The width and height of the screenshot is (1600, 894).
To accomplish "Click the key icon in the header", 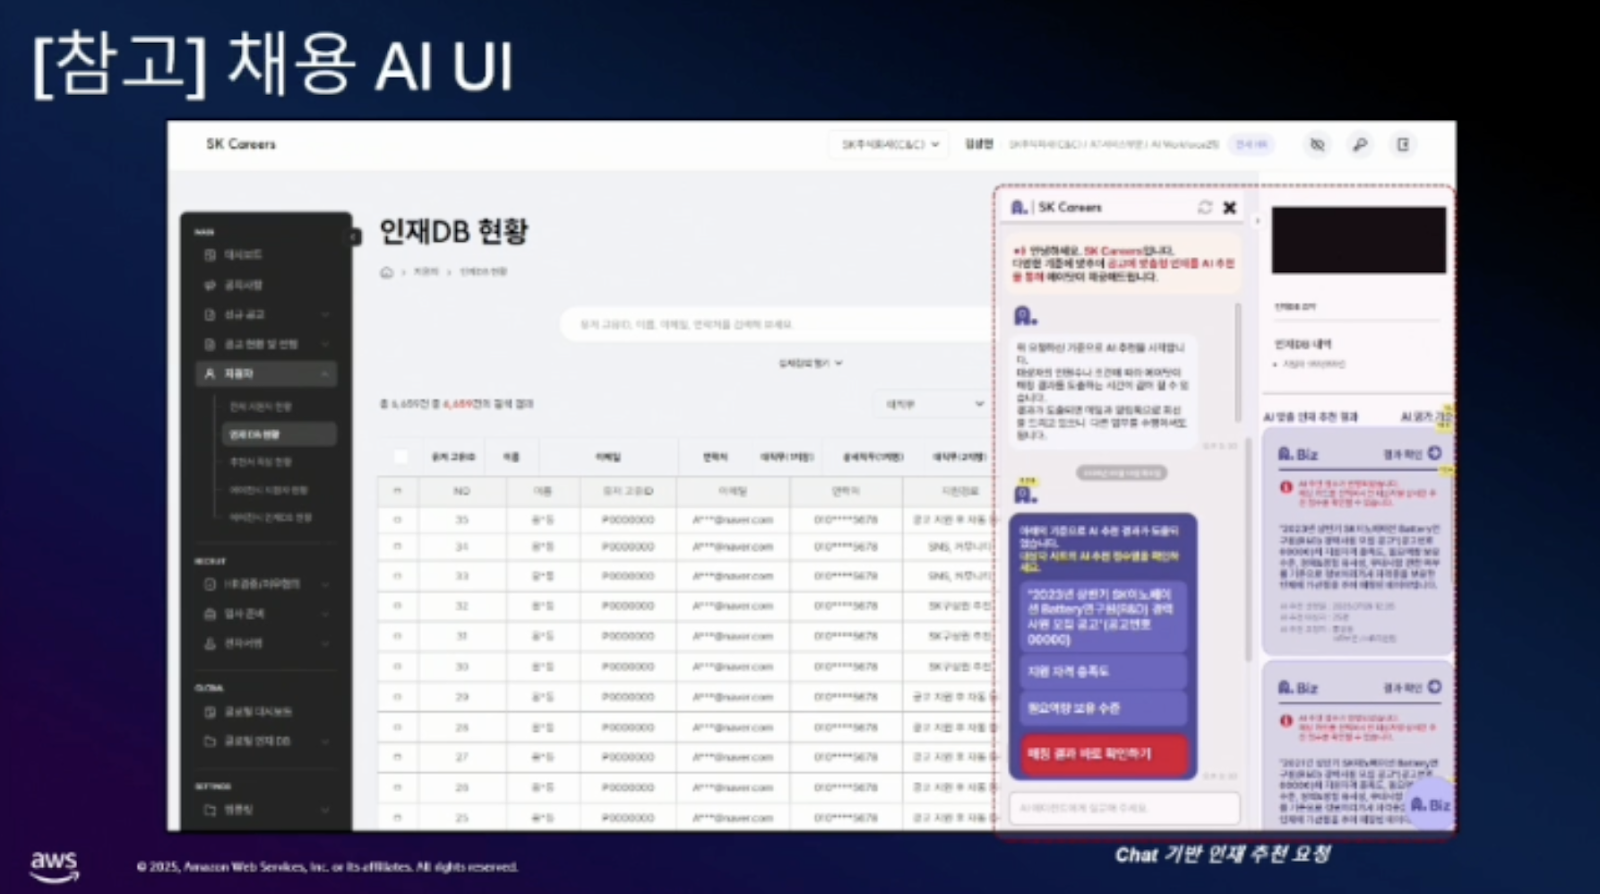I will click(x=1360, y=145).
